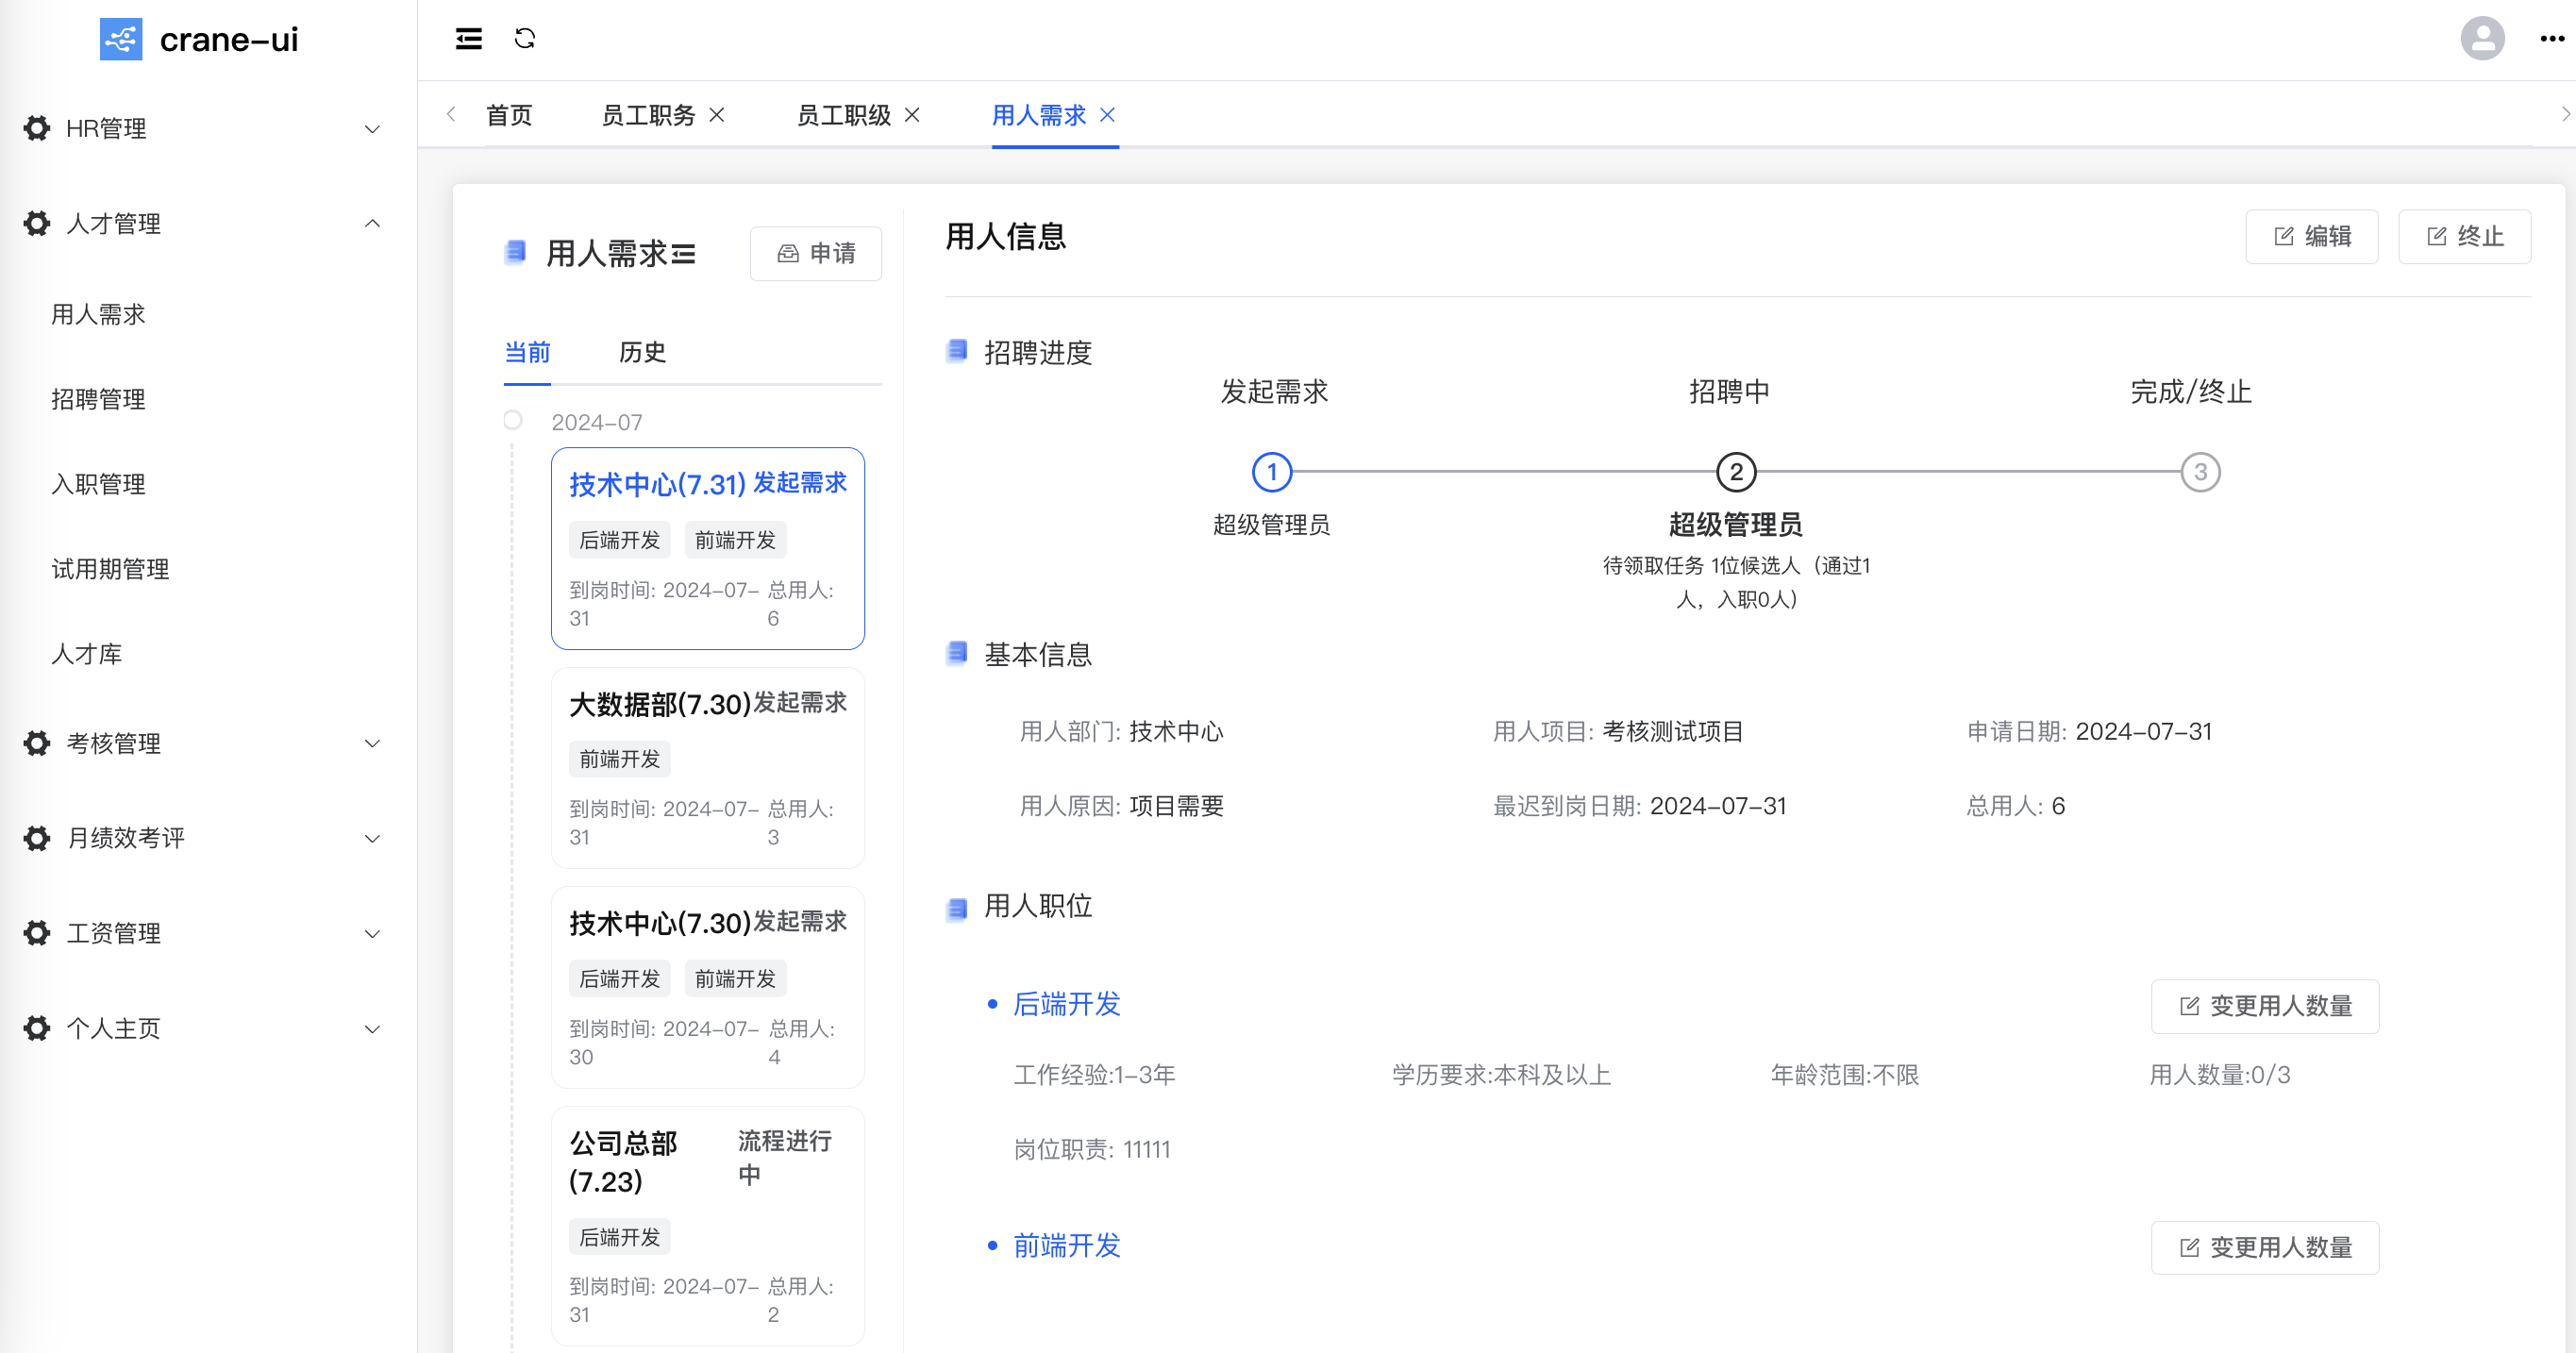The image size is (2576, 1353).
Task: Collapse the 人才管理 menu chevron
Action: [372, 223]
